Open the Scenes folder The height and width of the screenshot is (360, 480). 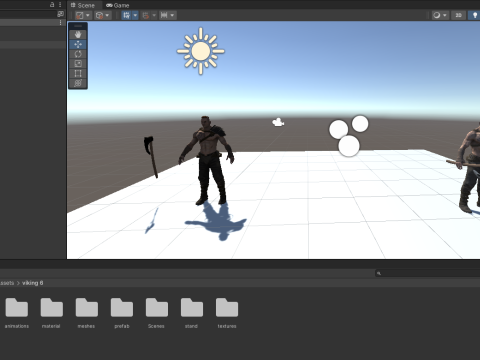coord(156,313)
